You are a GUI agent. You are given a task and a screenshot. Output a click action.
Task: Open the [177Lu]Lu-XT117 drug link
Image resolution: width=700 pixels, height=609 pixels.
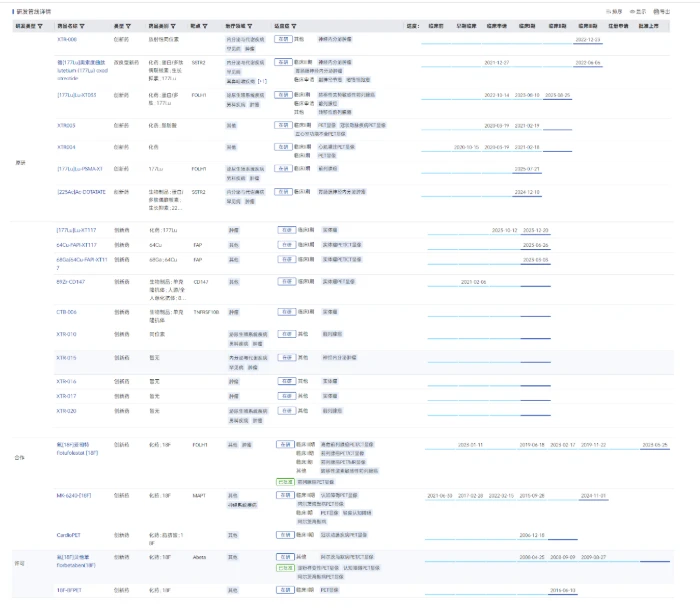pyautogui.click(x=76, y=230)
